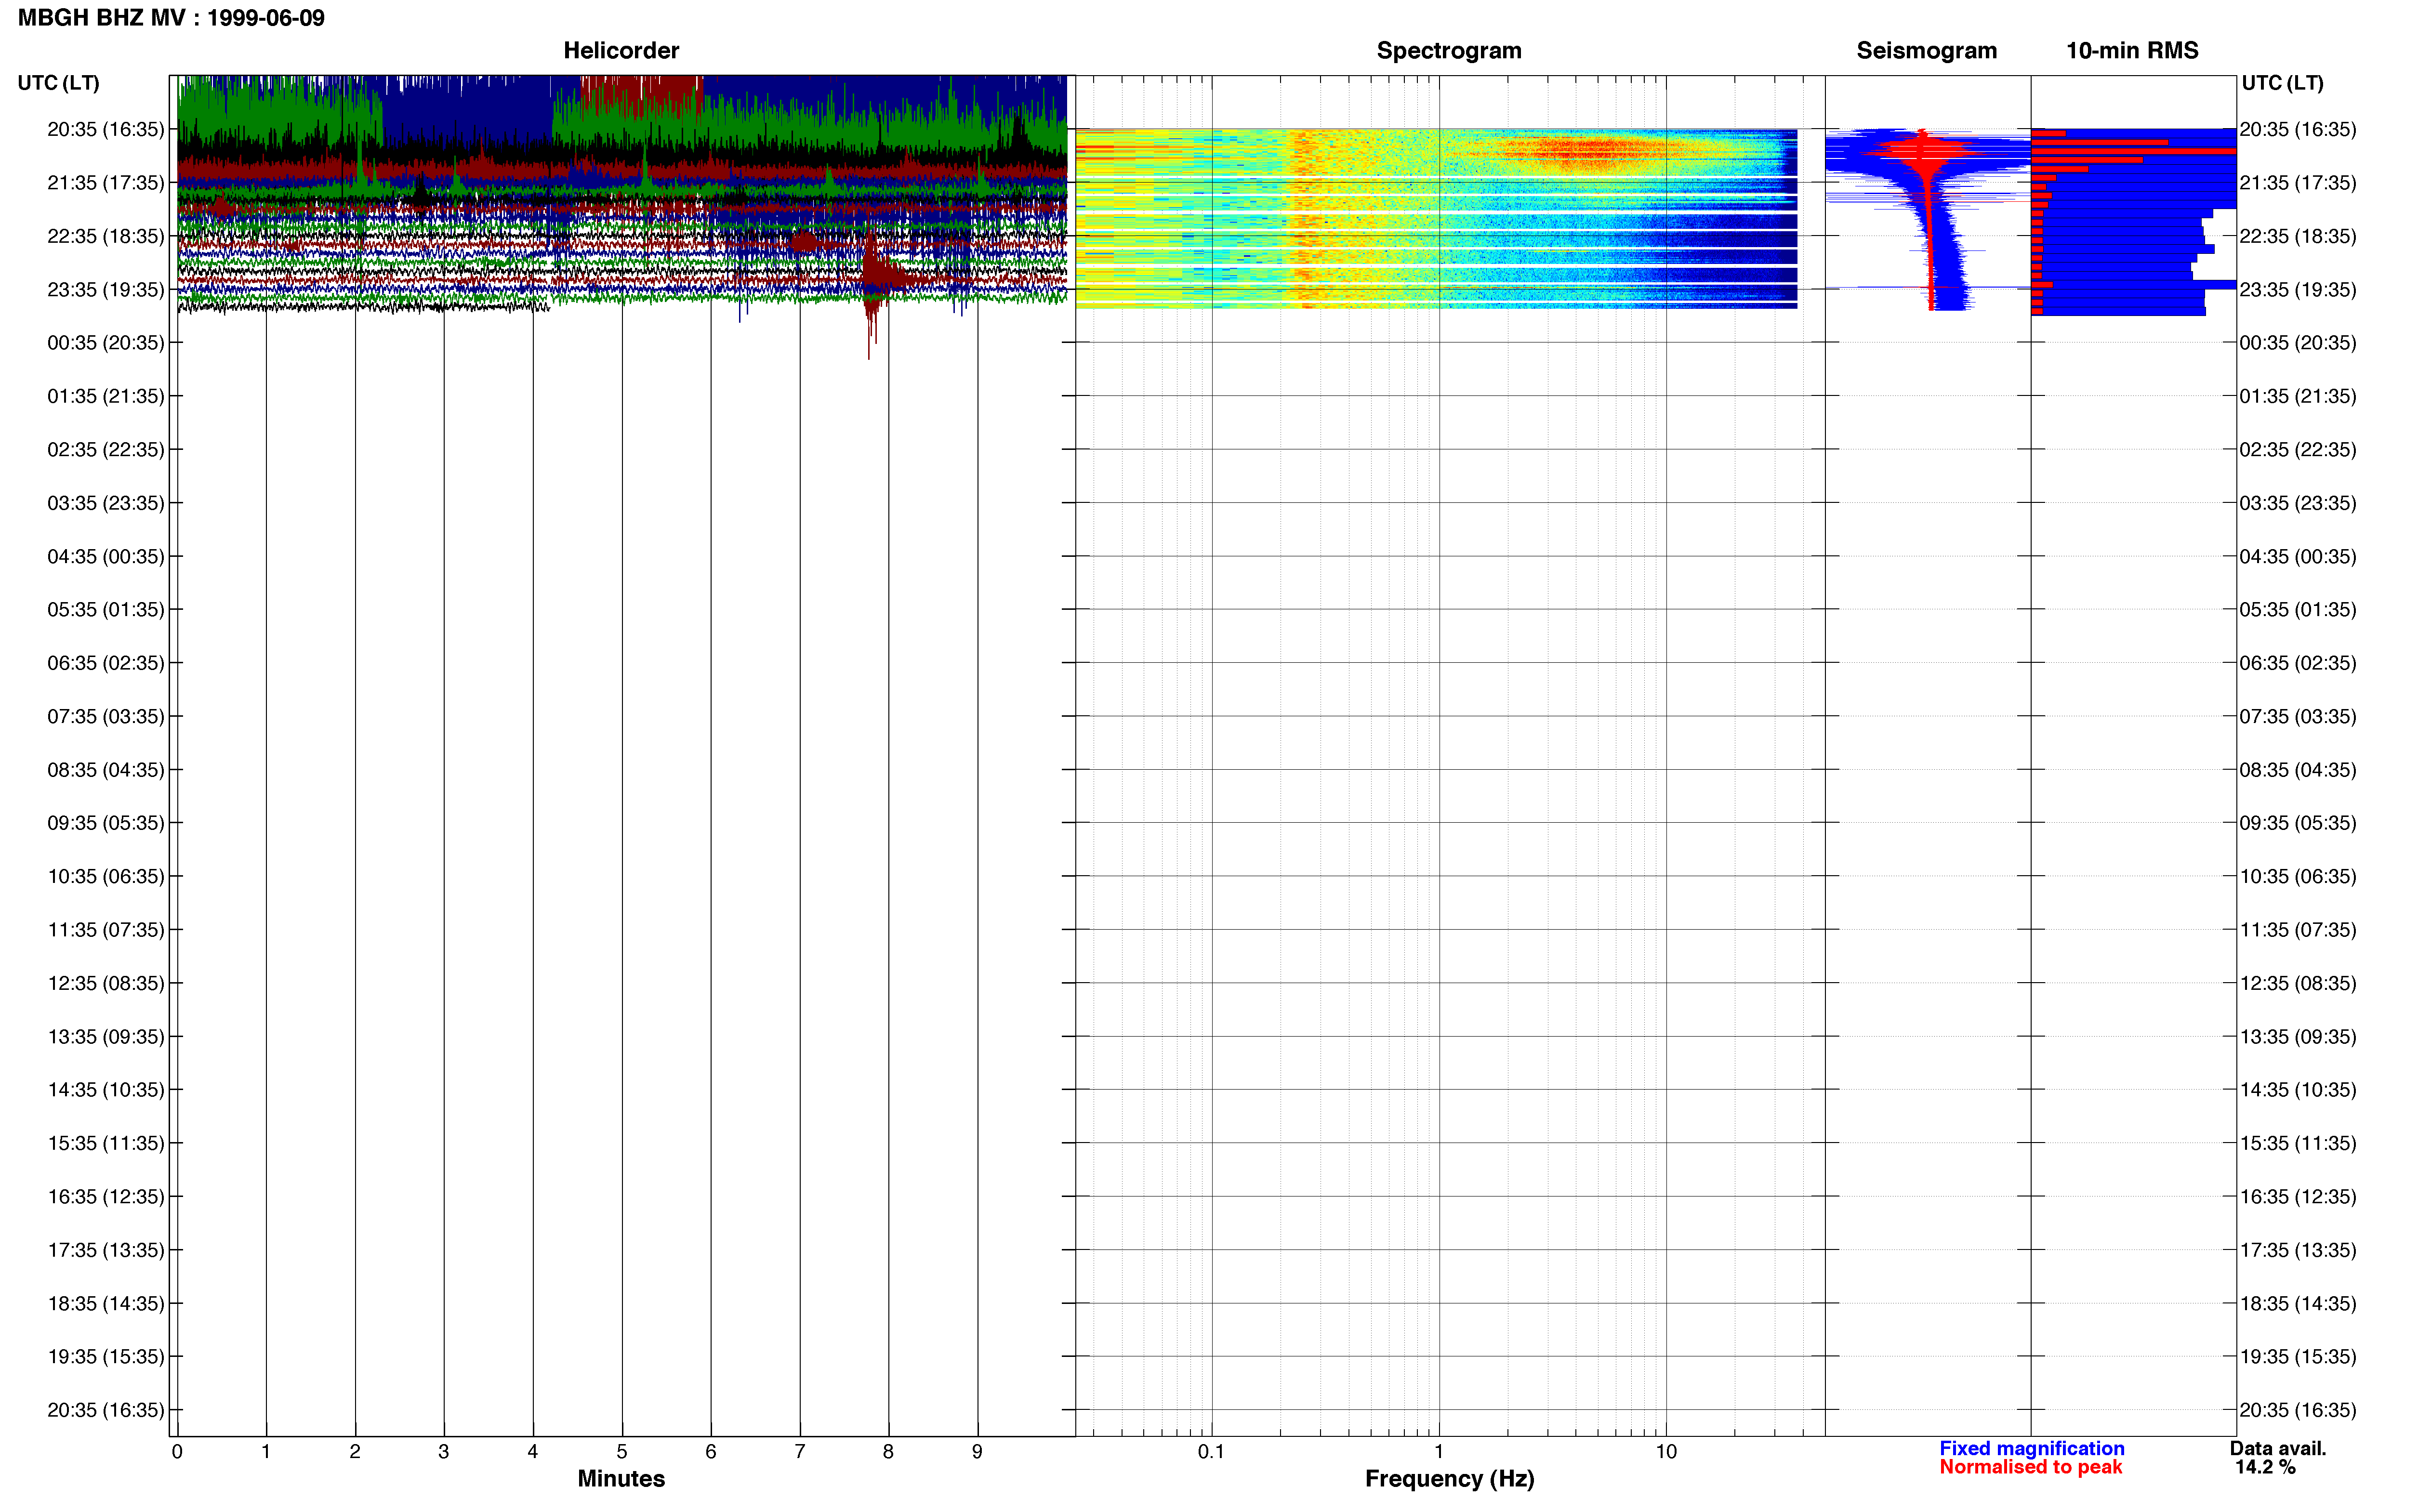2418x1512 pixels.
Task: Click the left '16:35 (12:35)' time label
Action: [106, 1196]
